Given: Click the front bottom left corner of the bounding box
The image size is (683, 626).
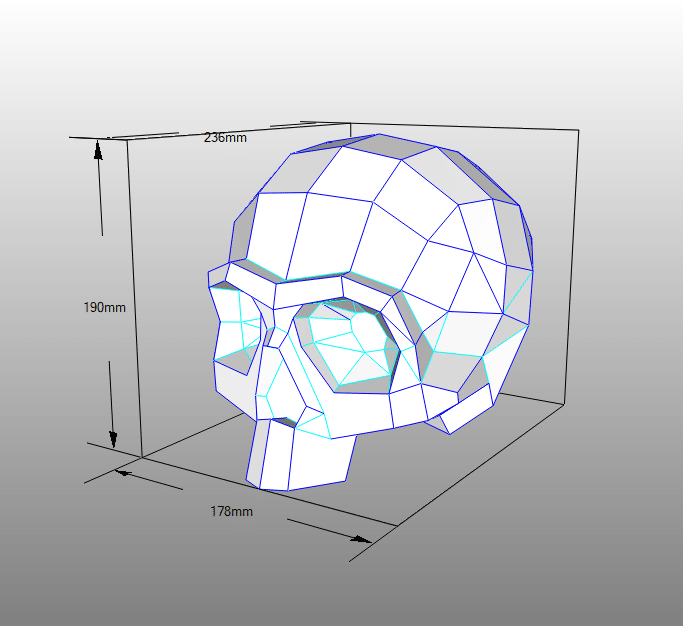Looking at the screenshot, I should tap(142, 457).
